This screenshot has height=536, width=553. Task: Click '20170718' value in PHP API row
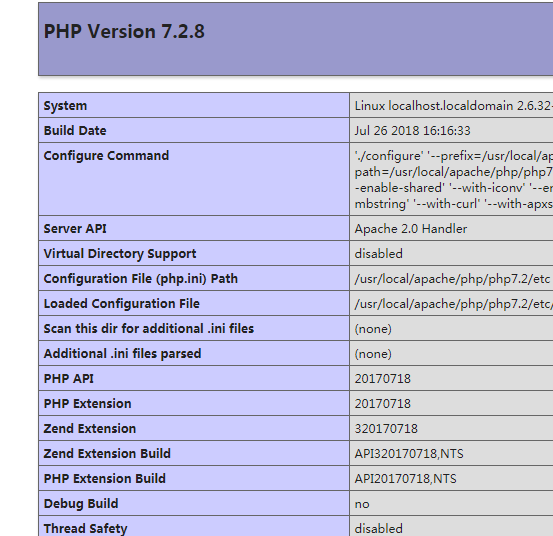coord(383,379)
